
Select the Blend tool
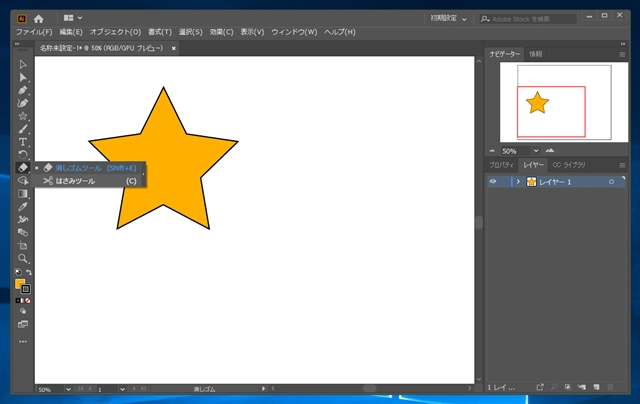pos(23,233)
